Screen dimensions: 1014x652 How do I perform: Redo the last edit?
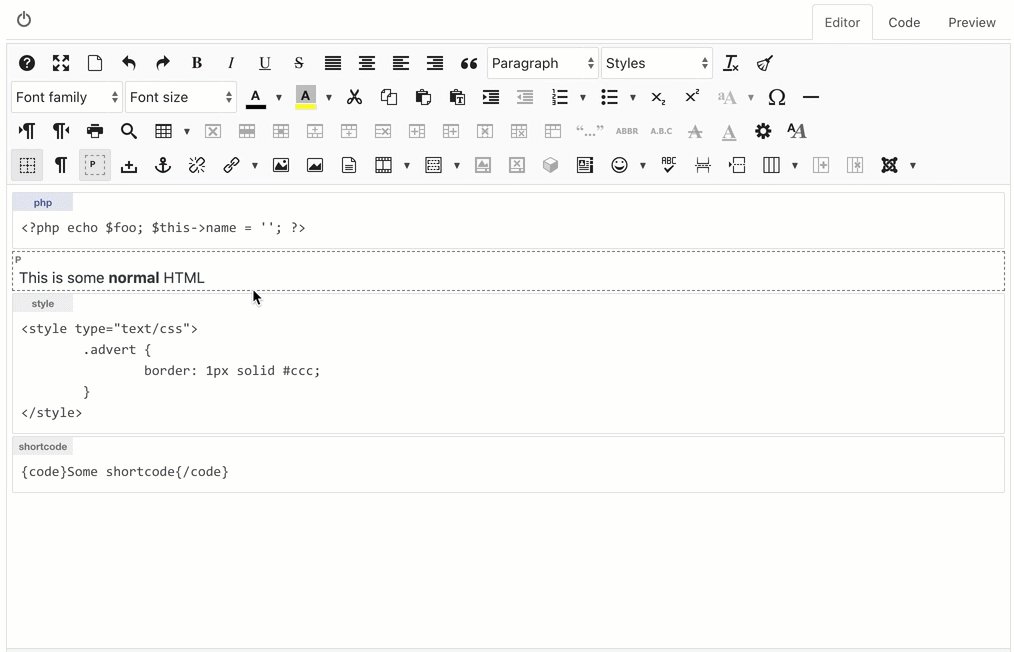163,63
